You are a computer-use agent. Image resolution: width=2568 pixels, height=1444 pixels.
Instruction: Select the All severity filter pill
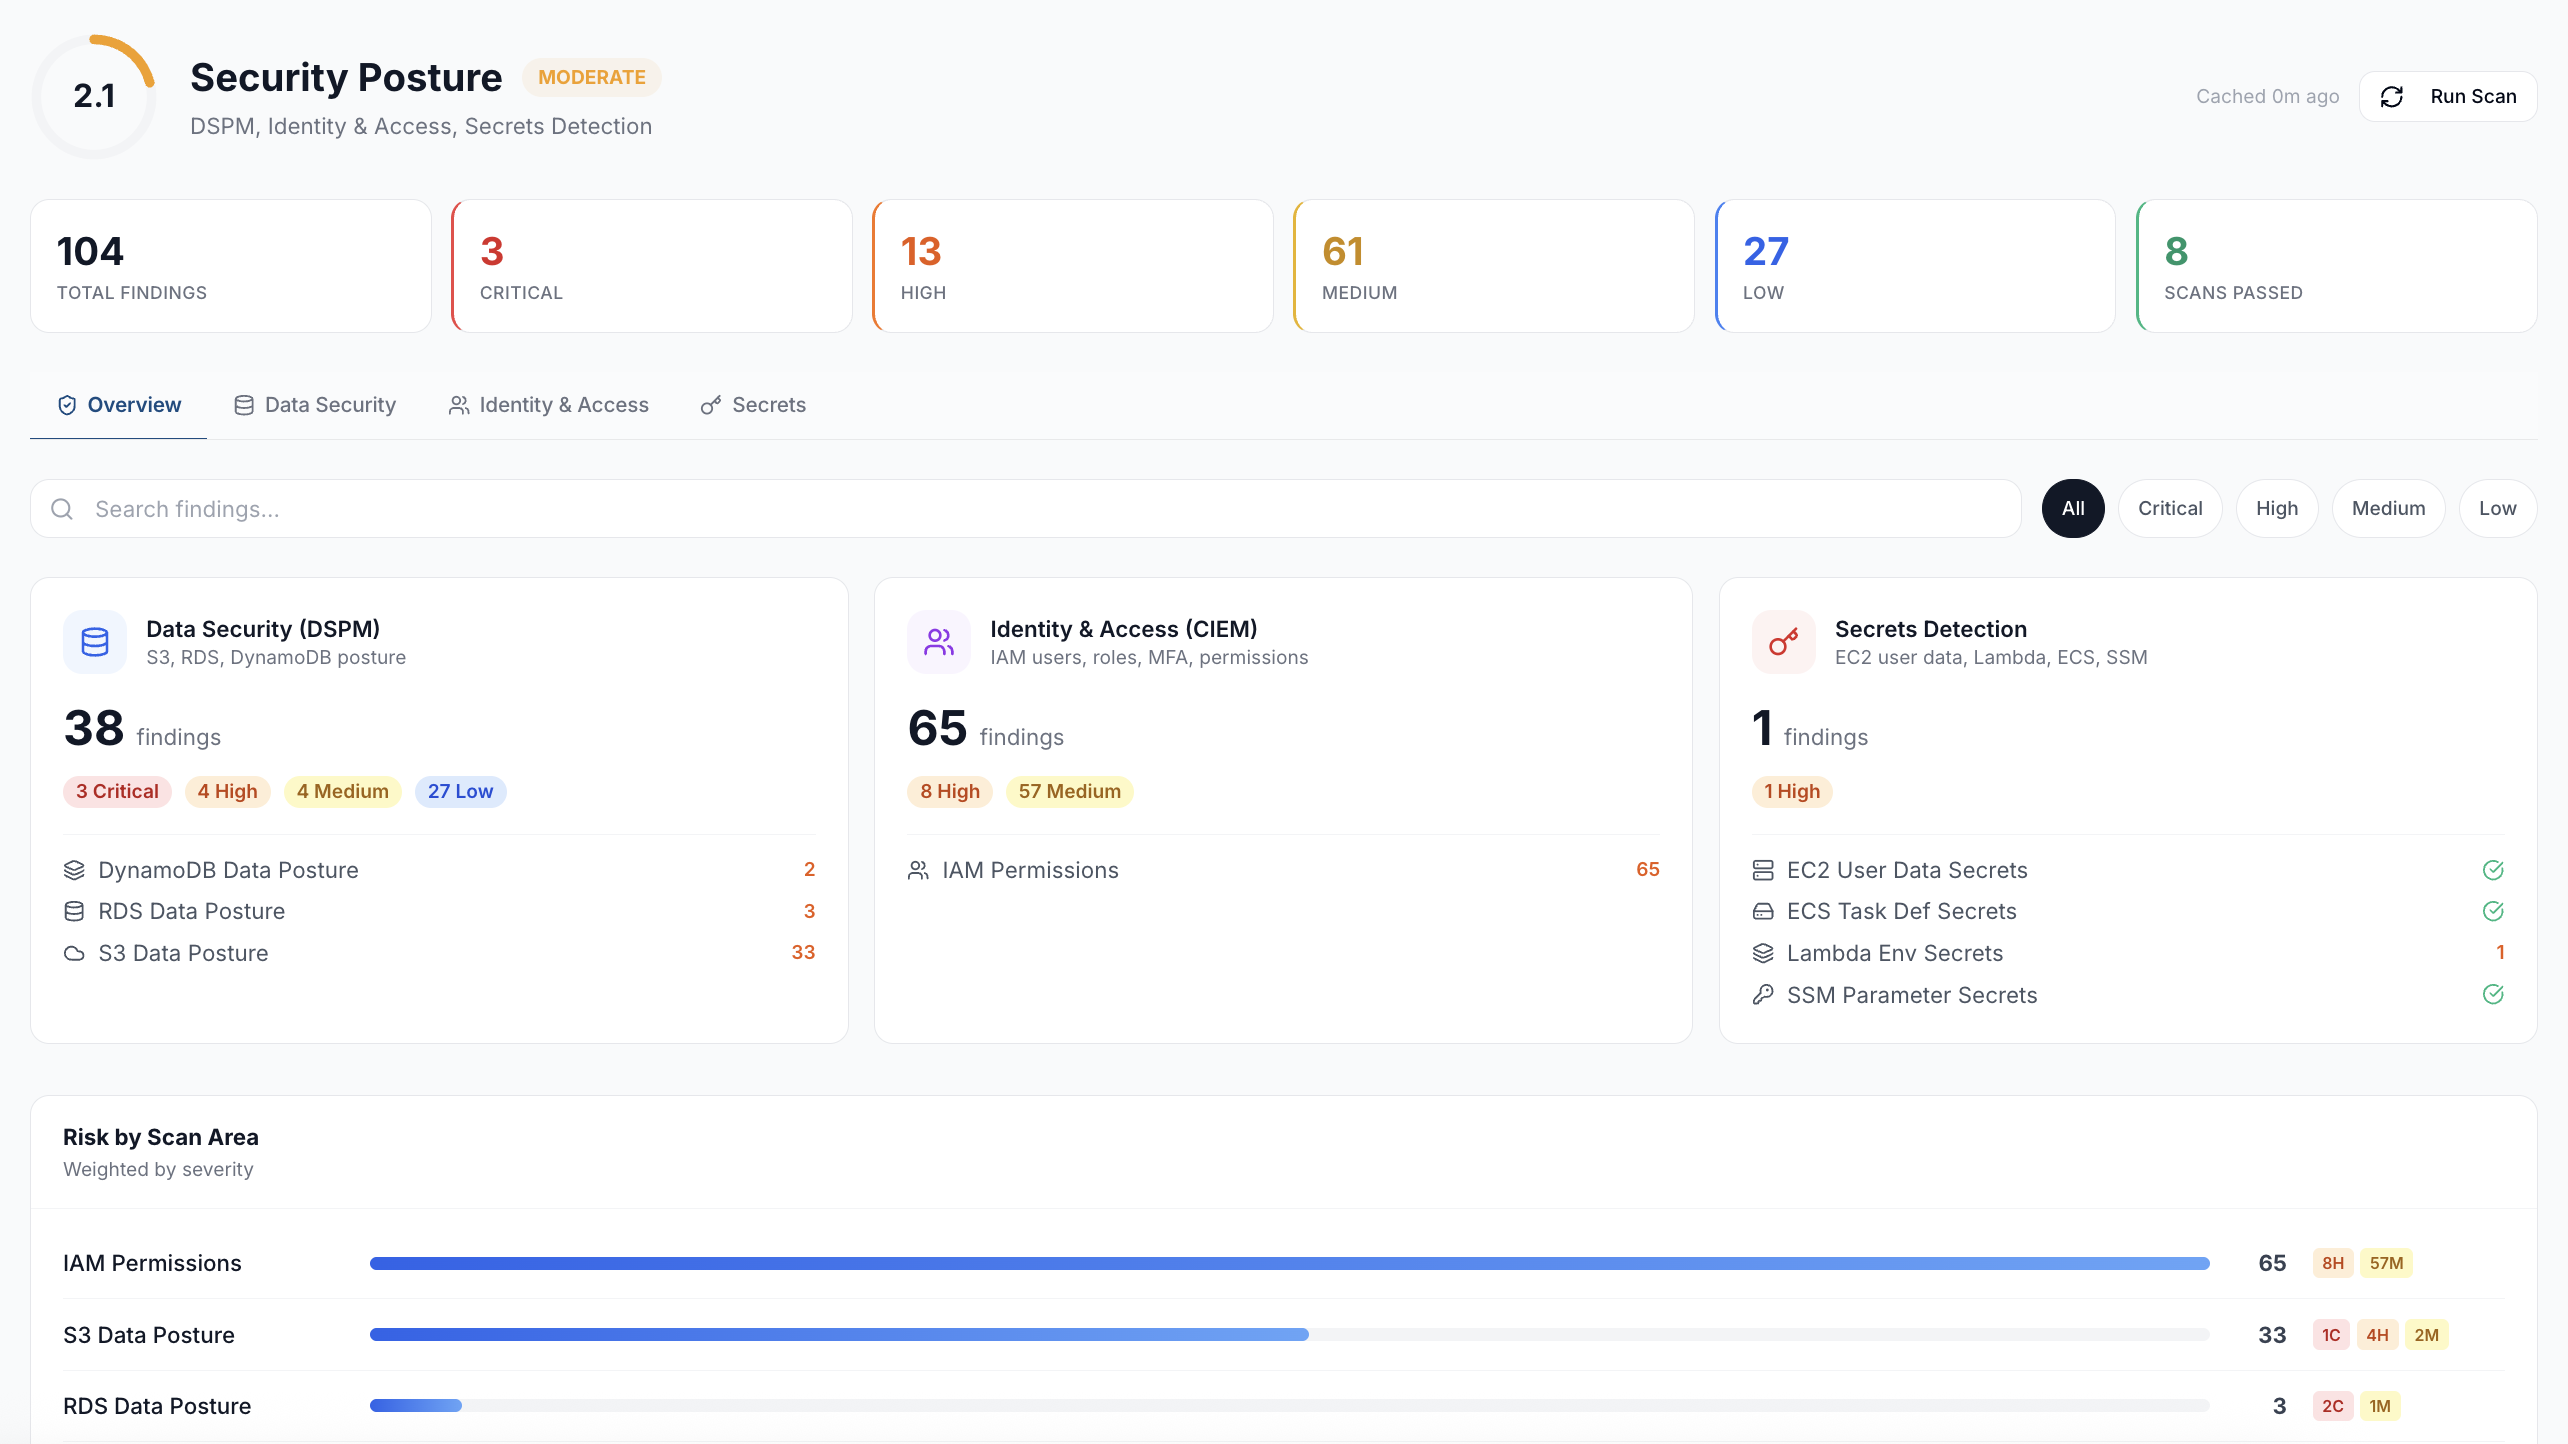point(2073,508)
